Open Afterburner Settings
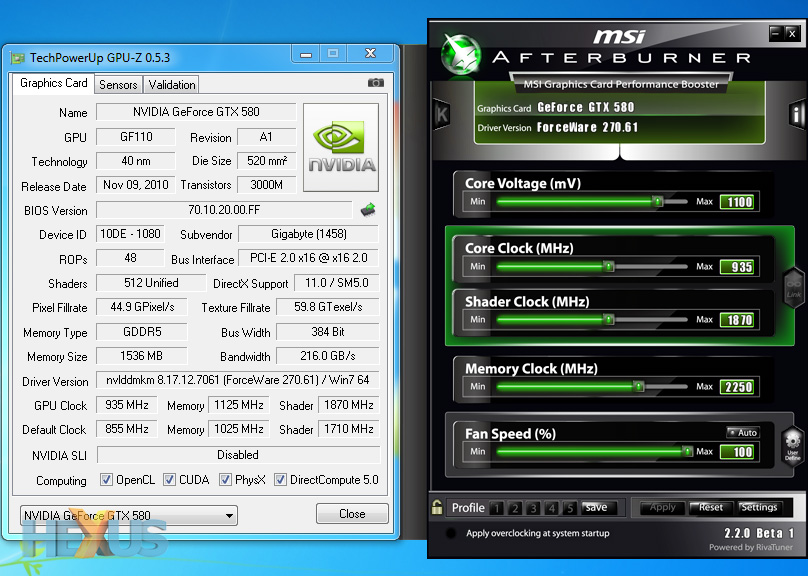This screenshot has height=576, width=808. 759,507
